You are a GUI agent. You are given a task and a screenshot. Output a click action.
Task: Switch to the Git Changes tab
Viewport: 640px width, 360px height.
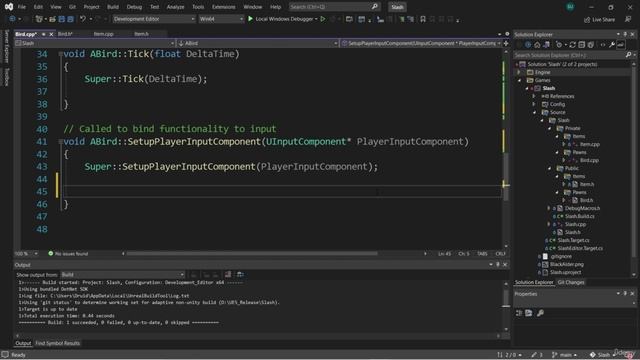click(x=571, y=282)
